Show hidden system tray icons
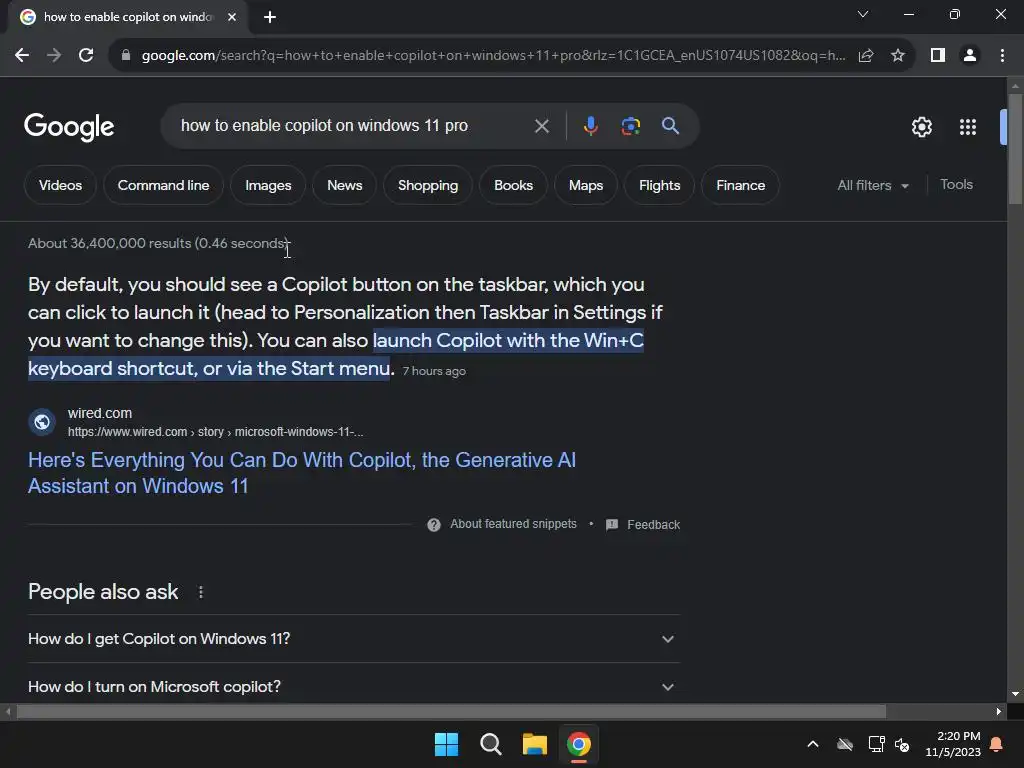Image resolution: width=1024 pixels, height=768 pixels. point(813,744)
